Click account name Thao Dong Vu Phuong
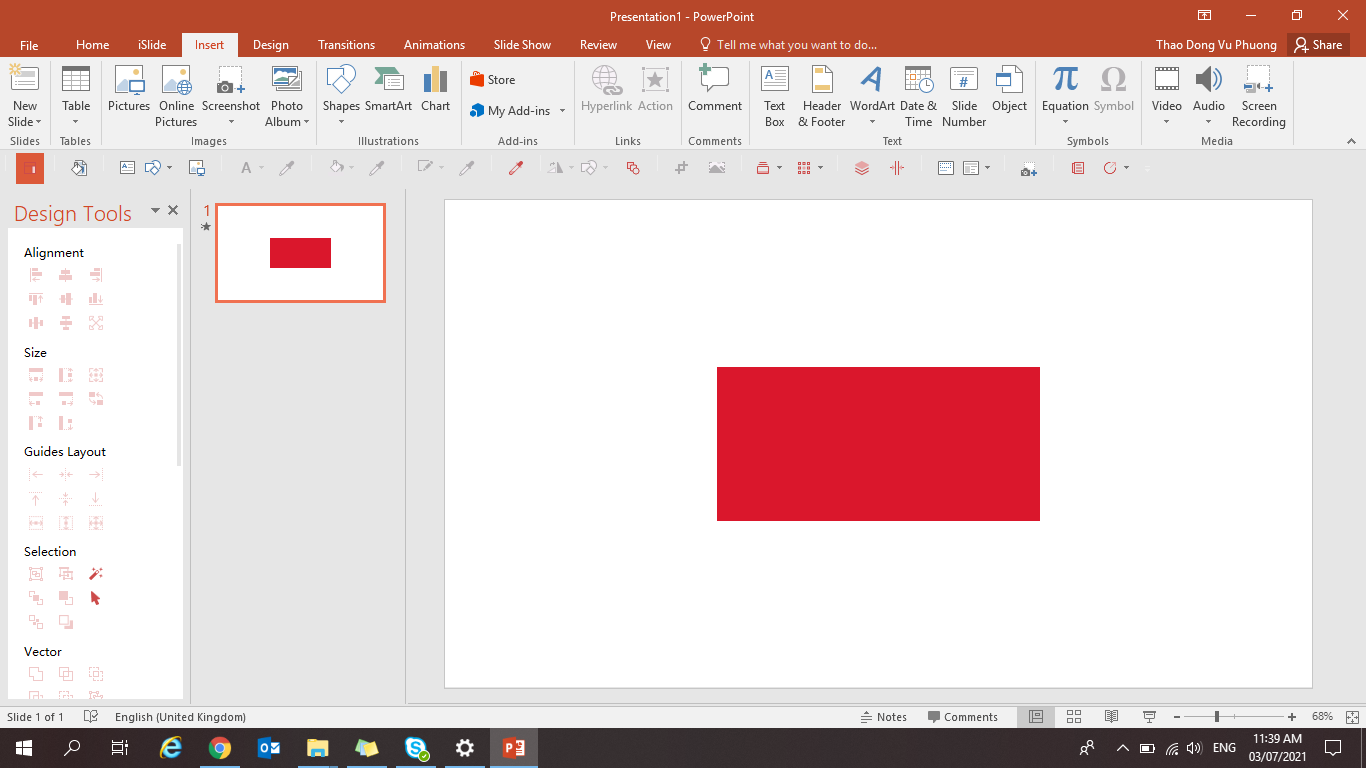The height and width of the screenshot is (768, 1366). 1216,45
